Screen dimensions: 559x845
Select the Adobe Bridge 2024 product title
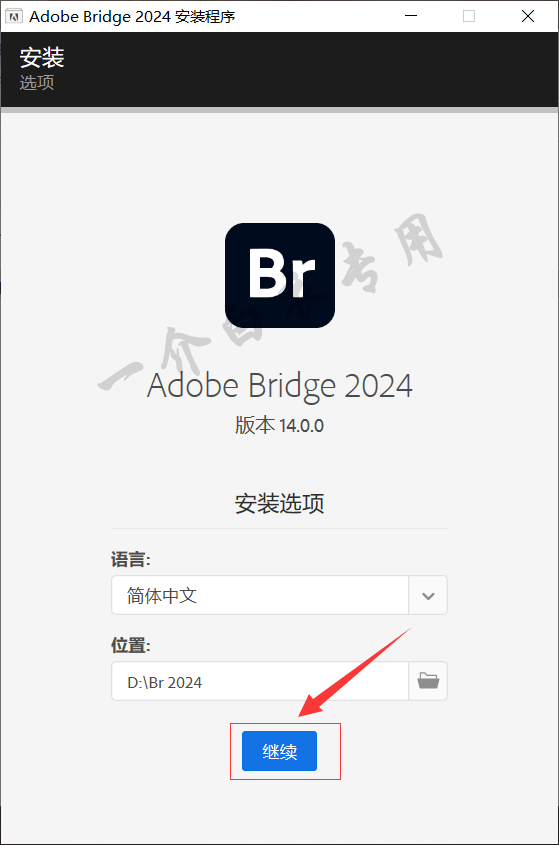pos(280,386)
